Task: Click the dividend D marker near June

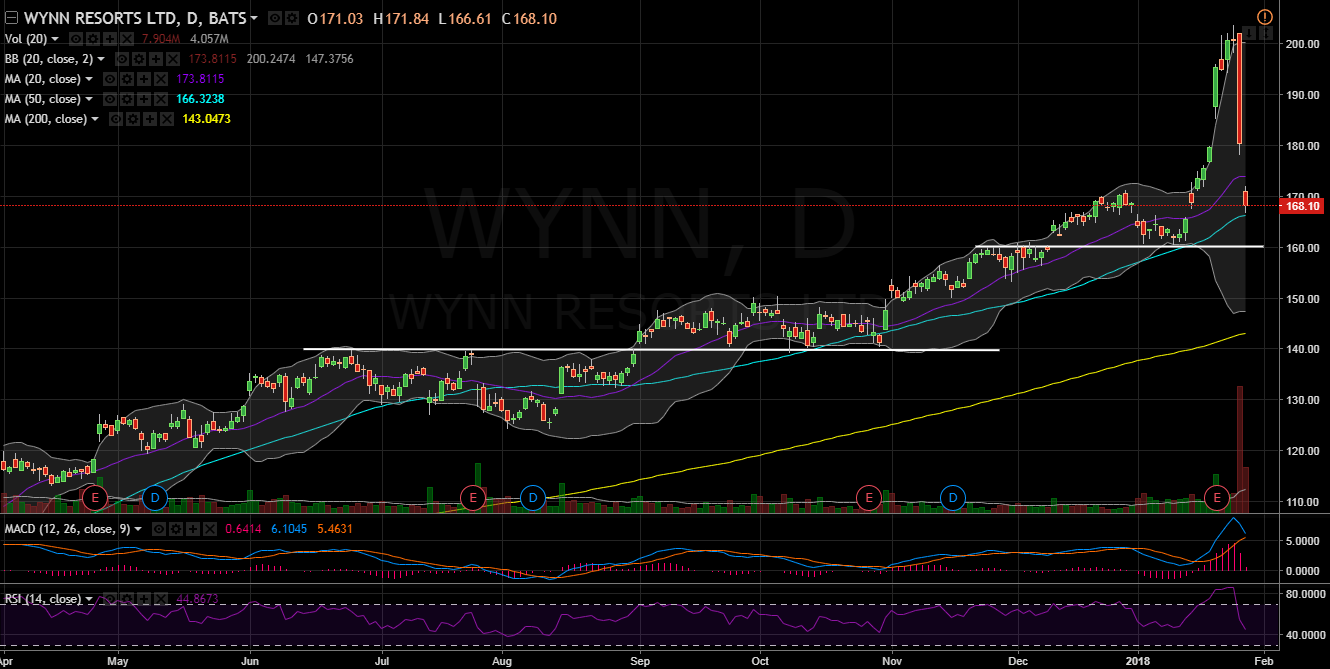Action: [154, 497]
